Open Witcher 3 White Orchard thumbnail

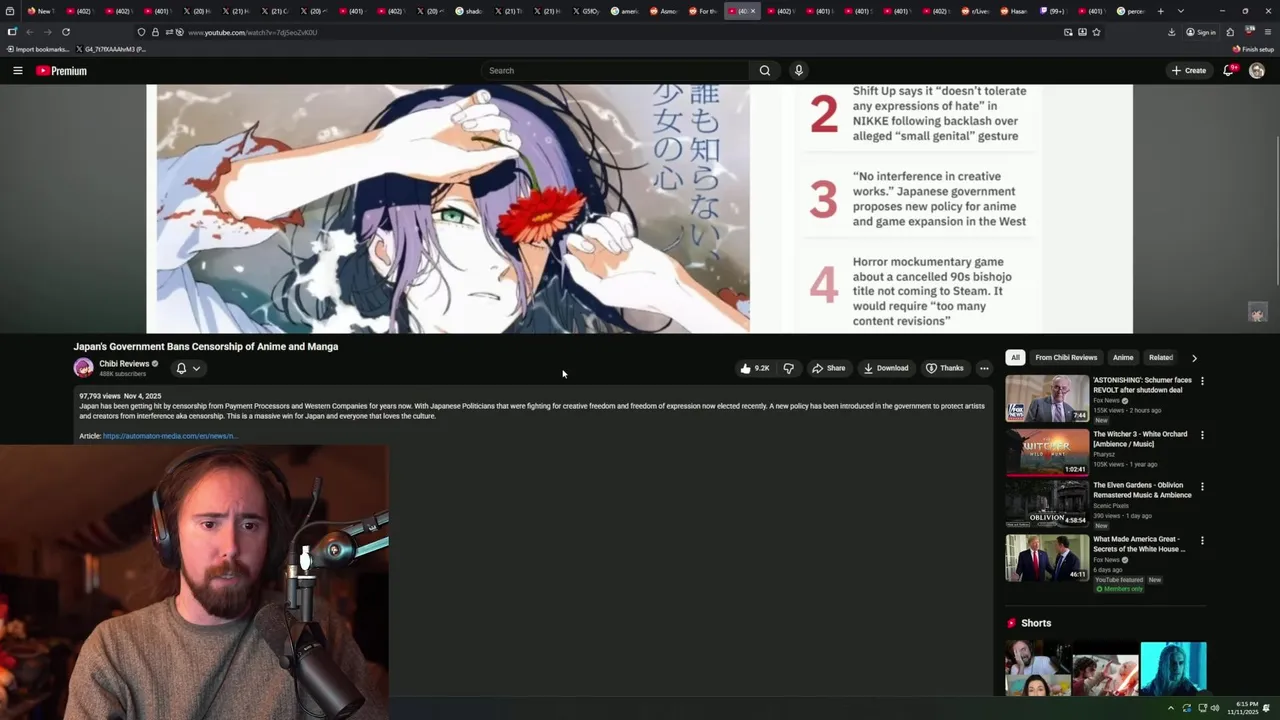tap(1047, 452)
